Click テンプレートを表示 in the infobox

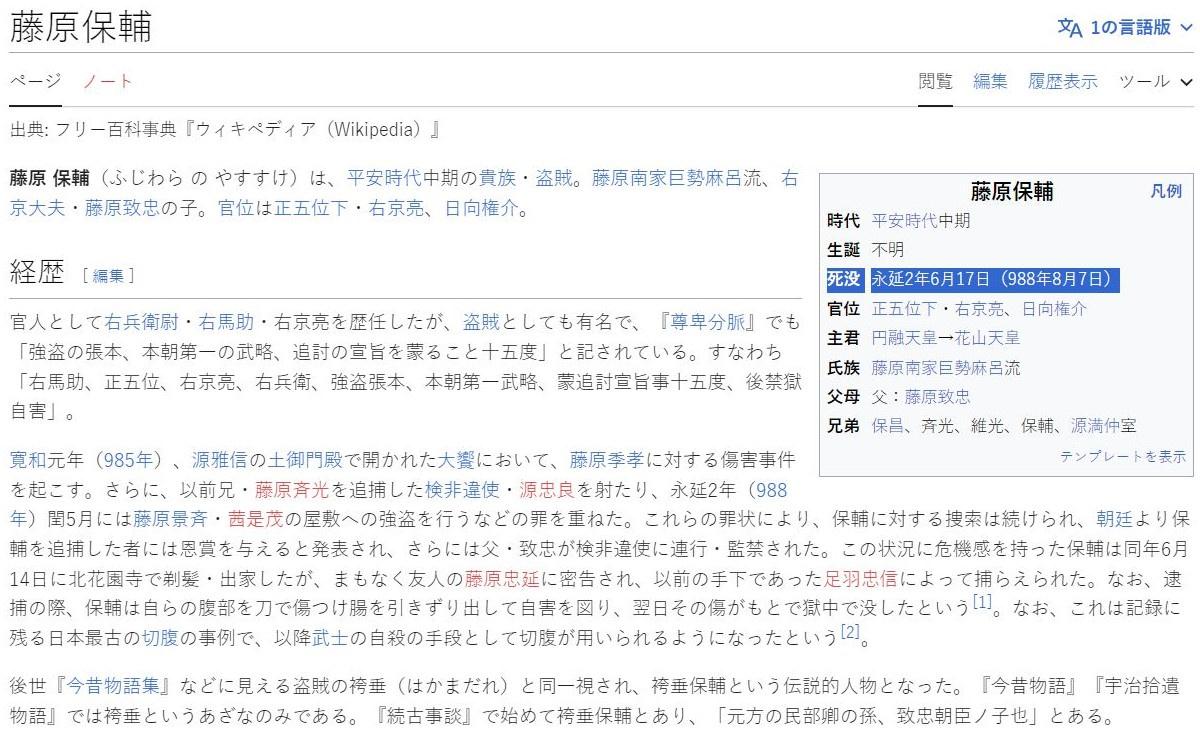[x=1122, y=456]
